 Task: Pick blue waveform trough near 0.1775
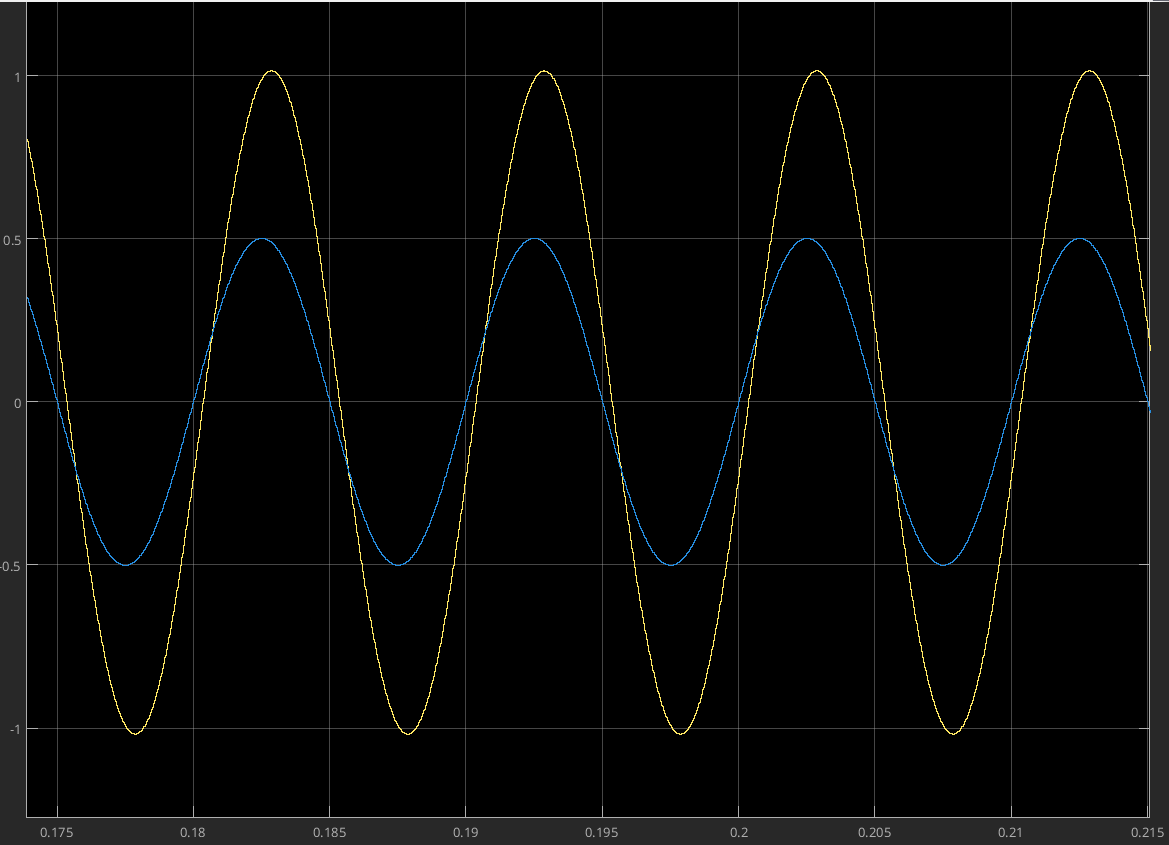pyautogui.click(x=126, y=565)
